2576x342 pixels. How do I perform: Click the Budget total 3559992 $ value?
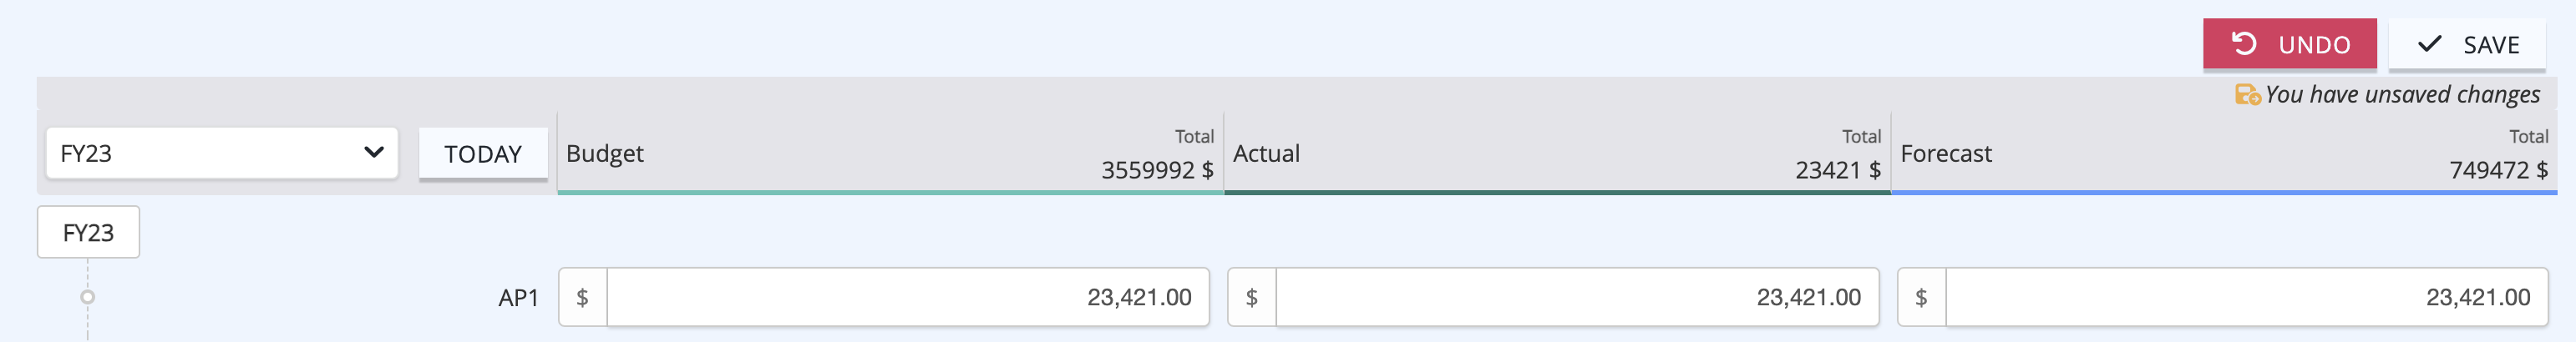point(1157,170)
